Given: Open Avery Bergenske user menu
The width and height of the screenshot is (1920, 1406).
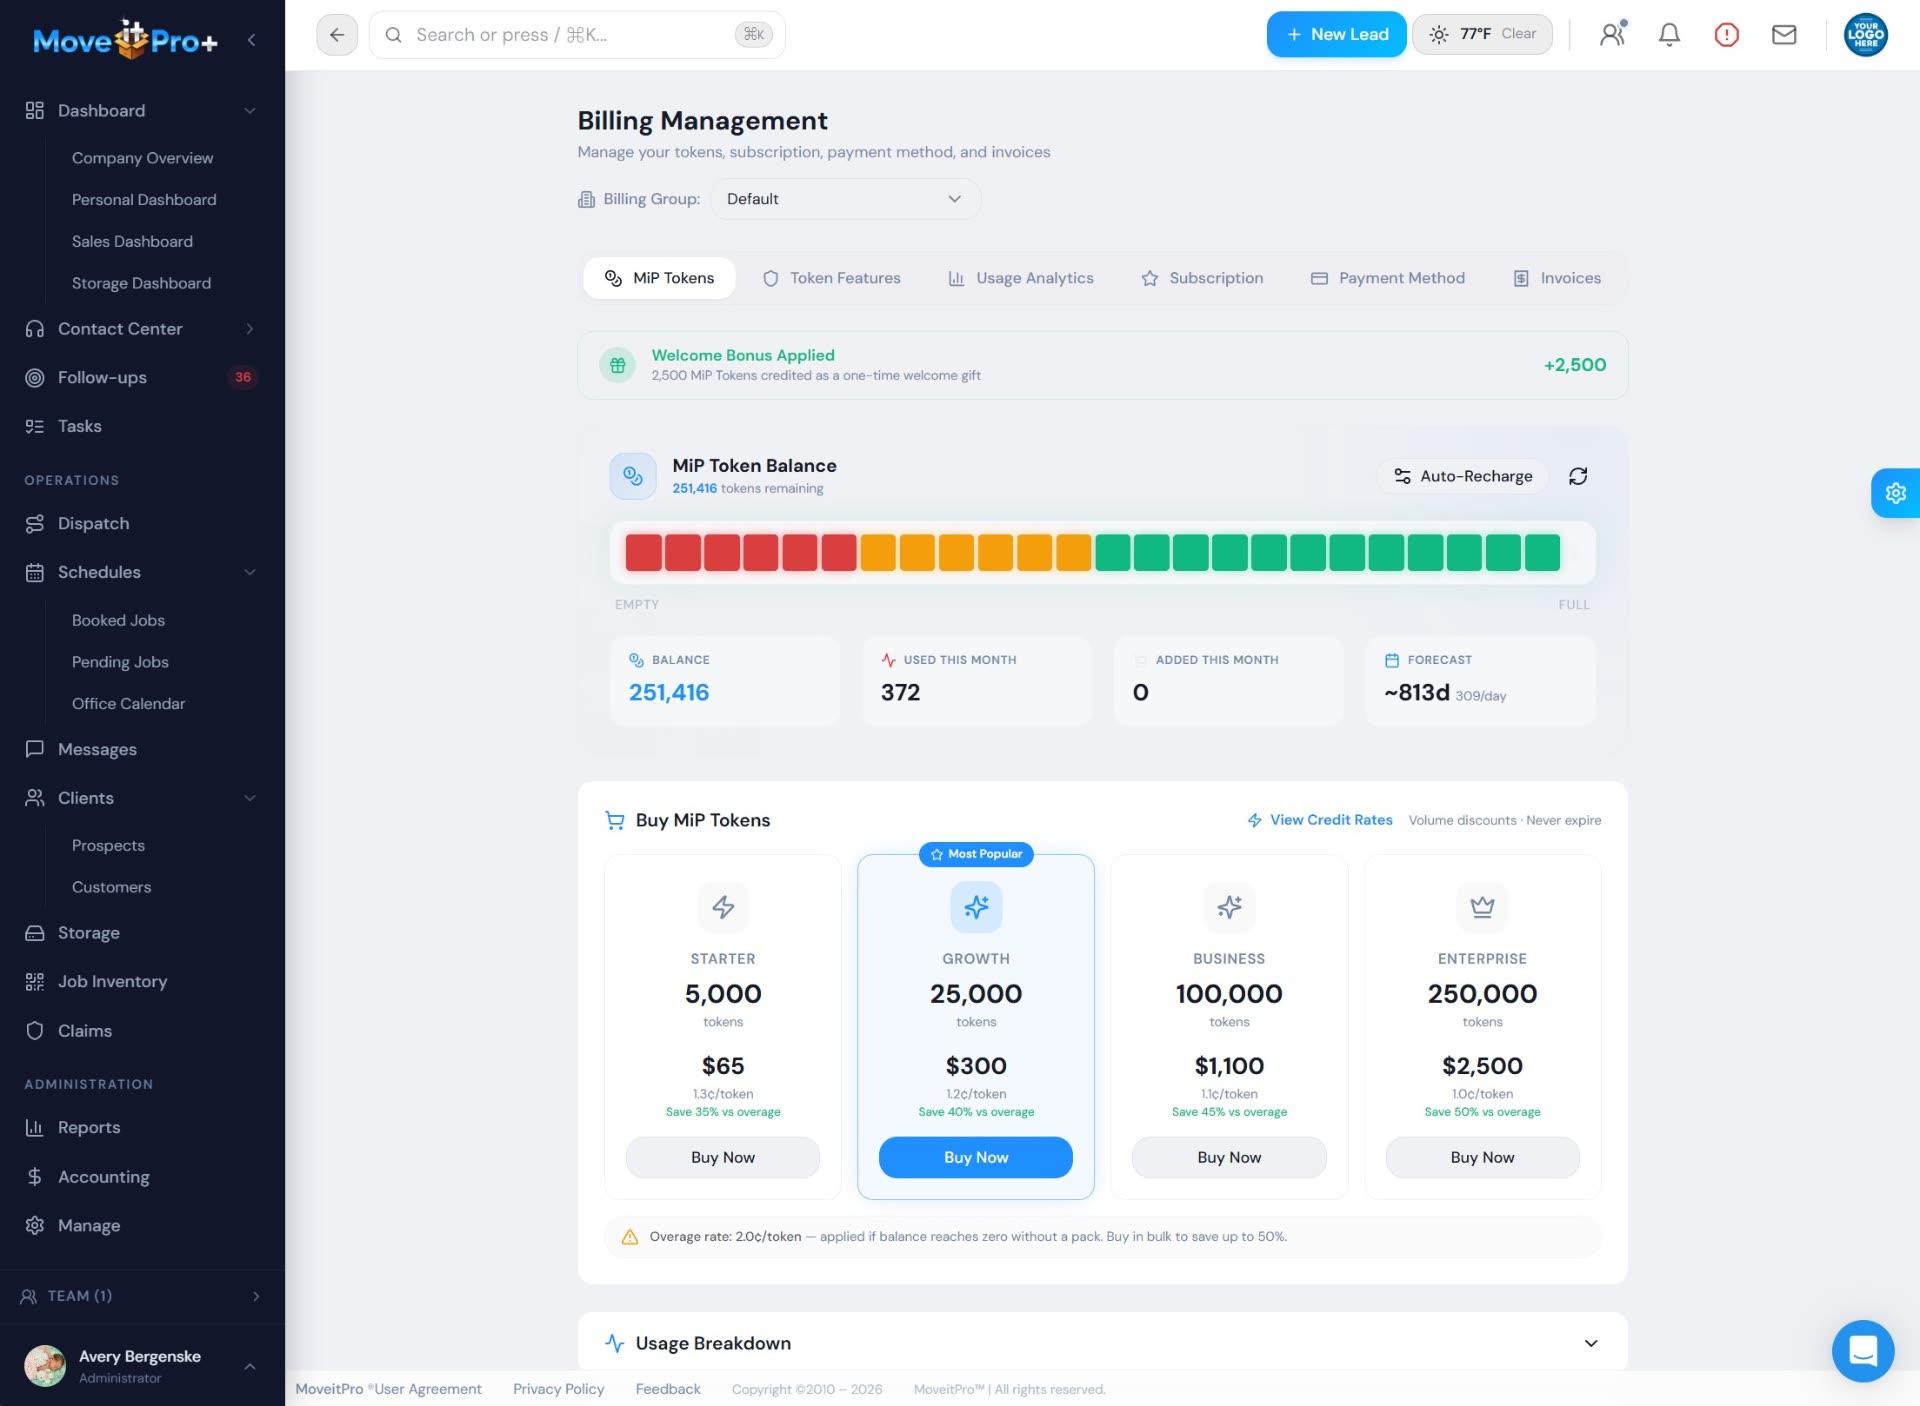Looking at the screenshot, I should (142, 1365).
